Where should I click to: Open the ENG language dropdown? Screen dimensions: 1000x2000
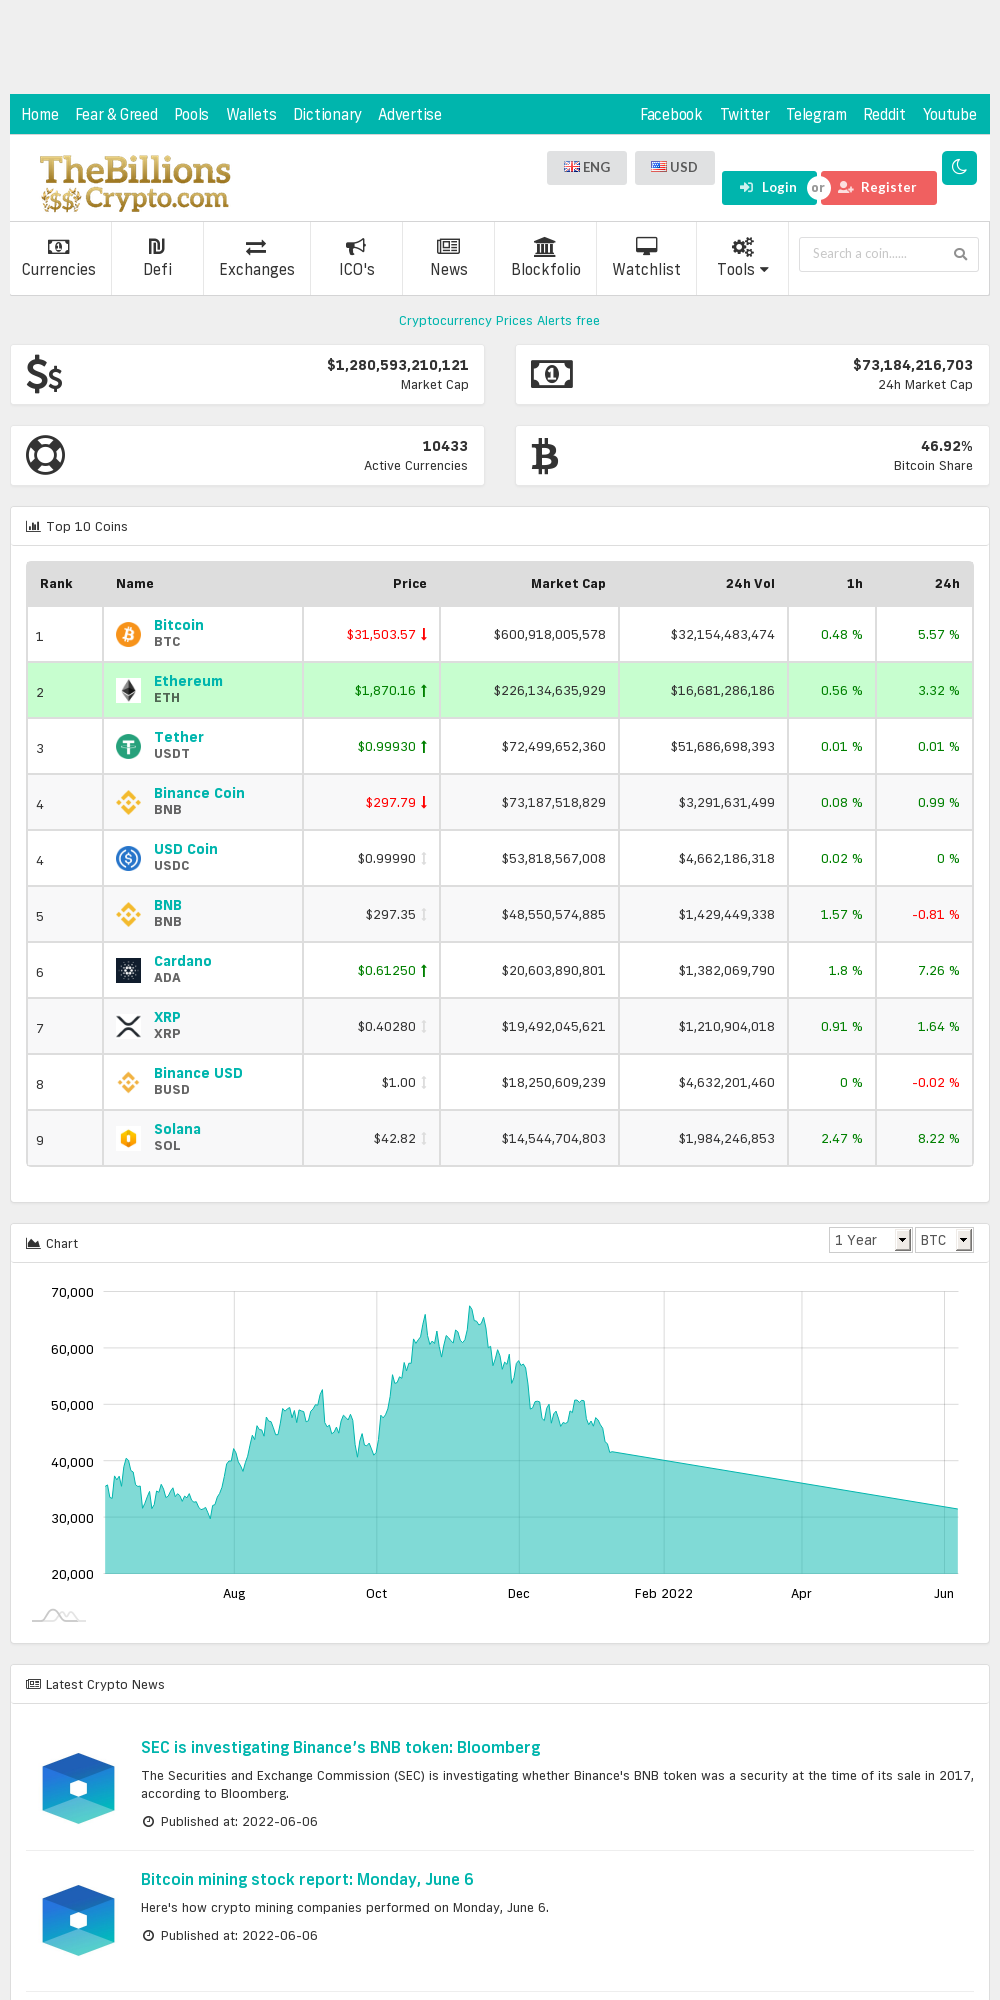point(587,168)
